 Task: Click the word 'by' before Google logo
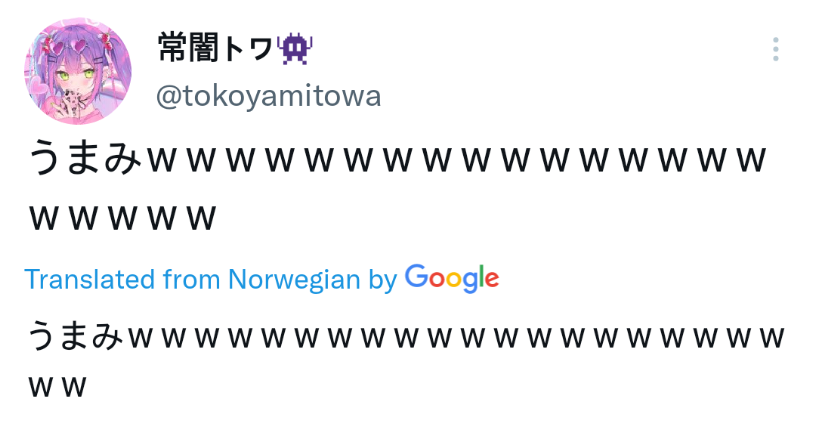pos(382,280)
